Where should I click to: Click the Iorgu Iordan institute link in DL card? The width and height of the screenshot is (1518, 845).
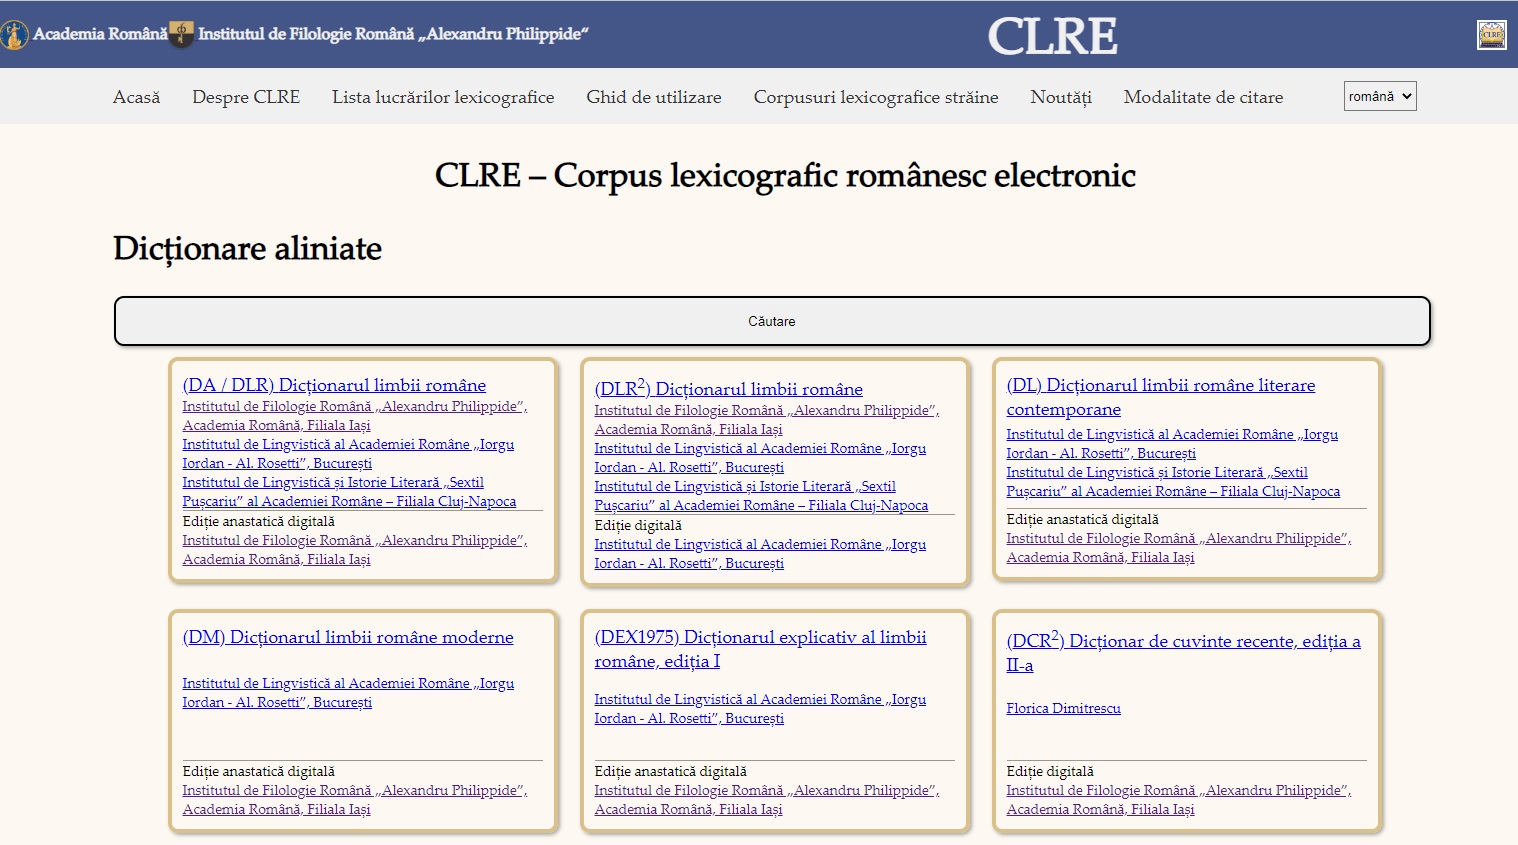tap(1172, 444)
